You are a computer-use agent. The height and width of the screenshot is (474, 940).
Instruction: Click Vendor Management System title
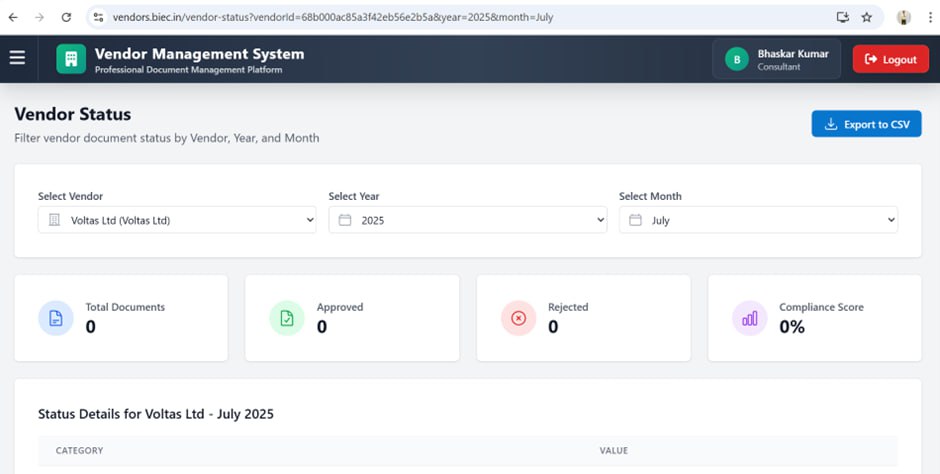[200, 54]
